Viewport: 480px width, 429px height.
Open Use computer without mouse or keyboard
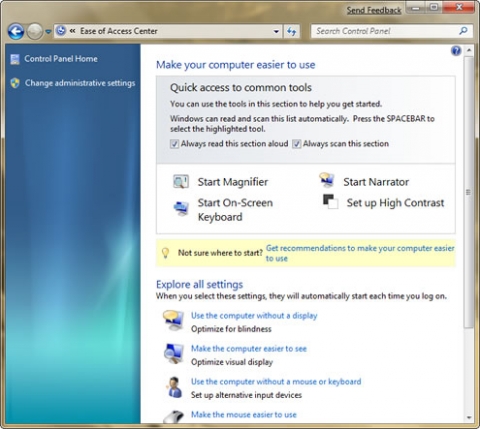pos(276,382)
